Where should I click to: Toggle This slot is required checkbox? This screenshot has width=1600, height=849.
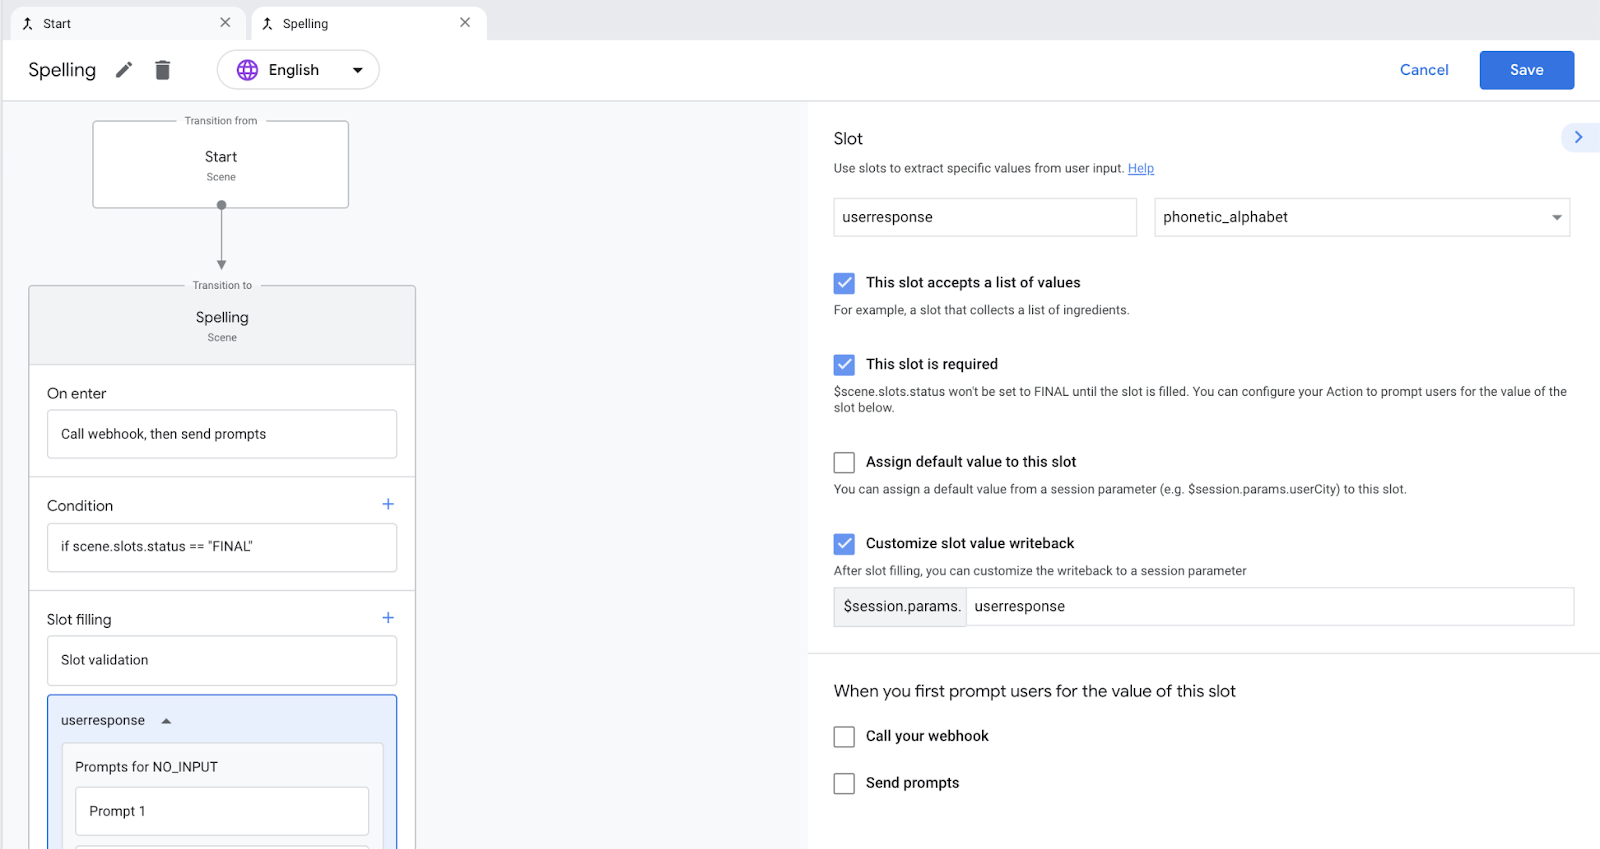[x=845, y=365]
